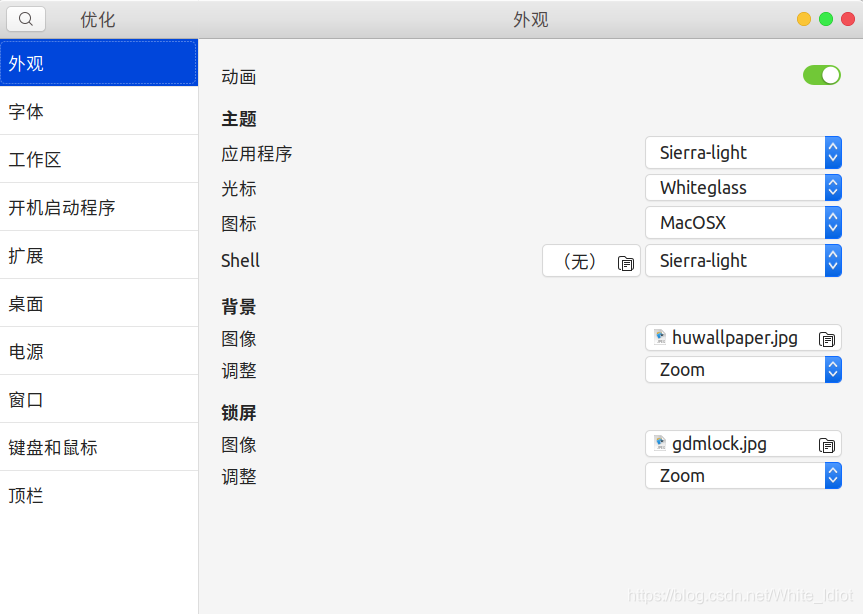Click the 优化 title in the header
The width and height of the screenshot is (863, 614).
pos(97,20)
